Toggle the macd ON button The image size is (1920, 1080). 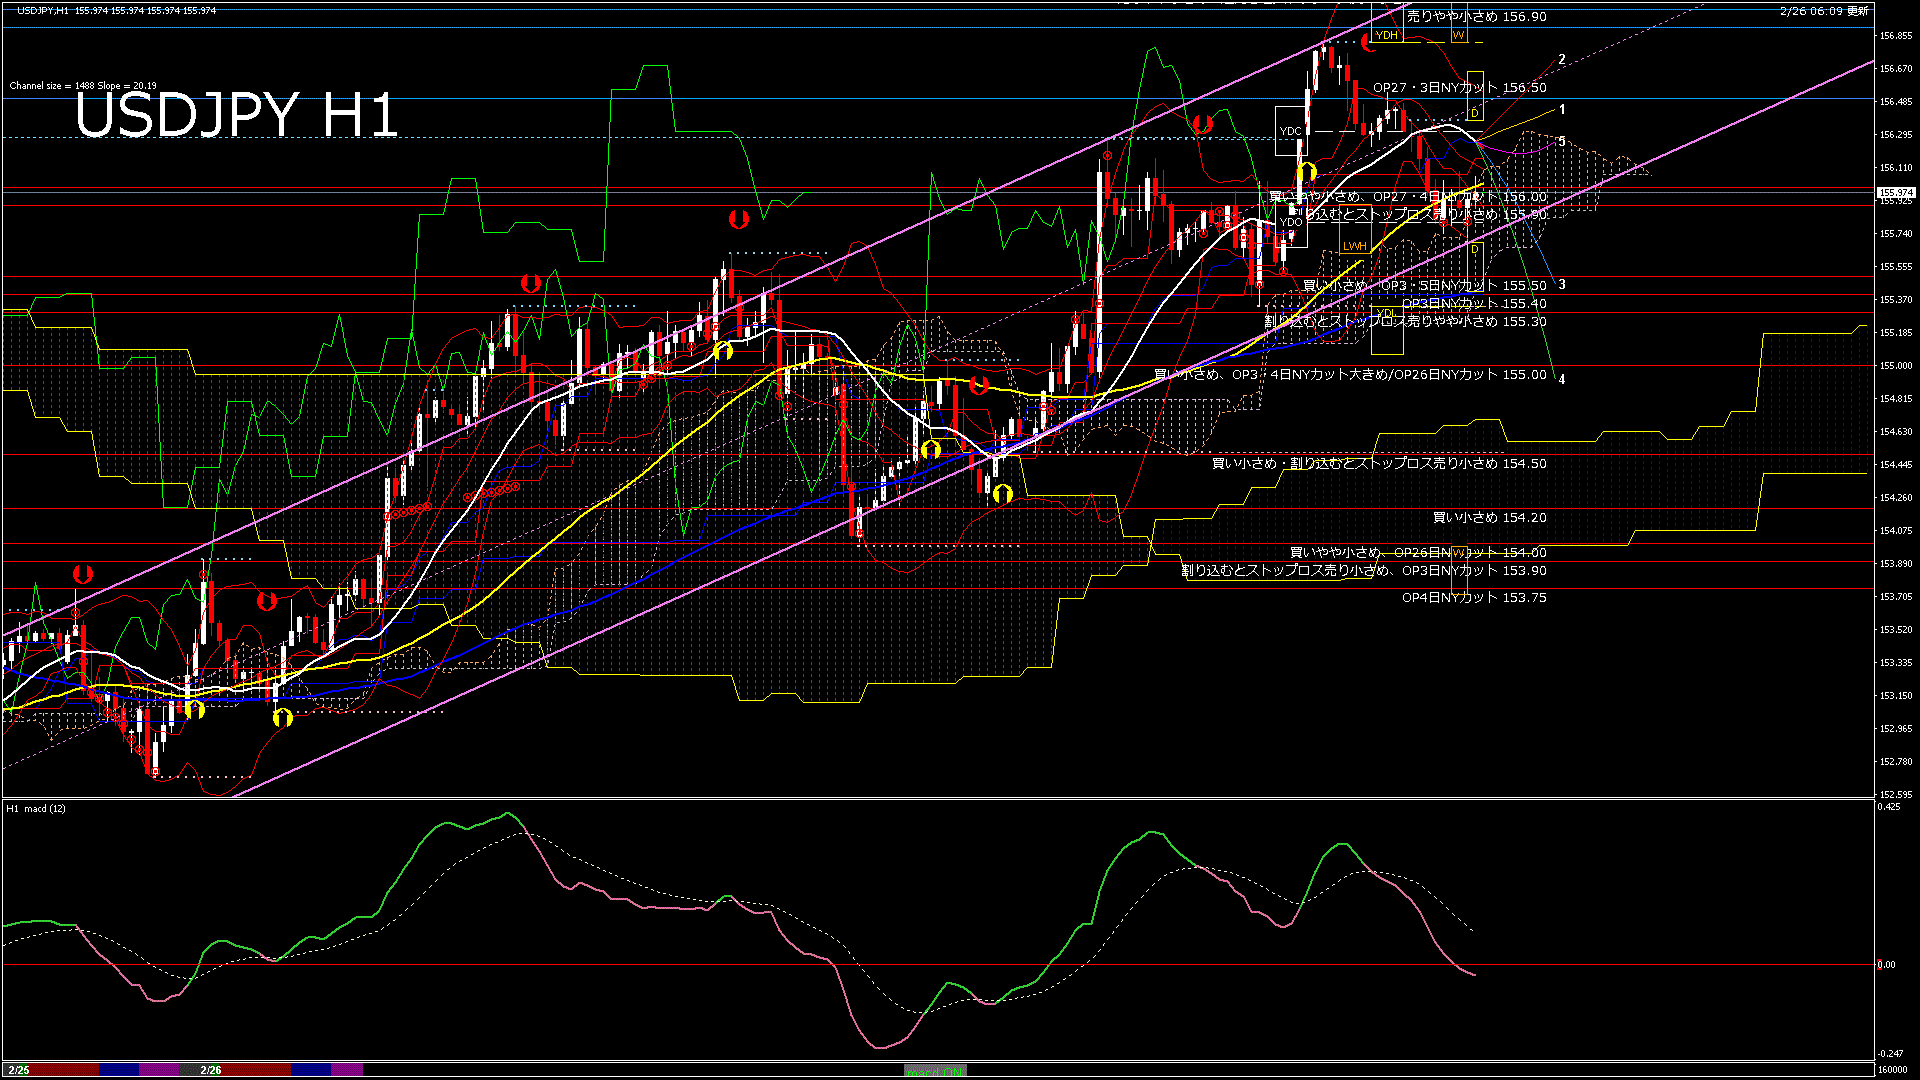(935, 1071)
